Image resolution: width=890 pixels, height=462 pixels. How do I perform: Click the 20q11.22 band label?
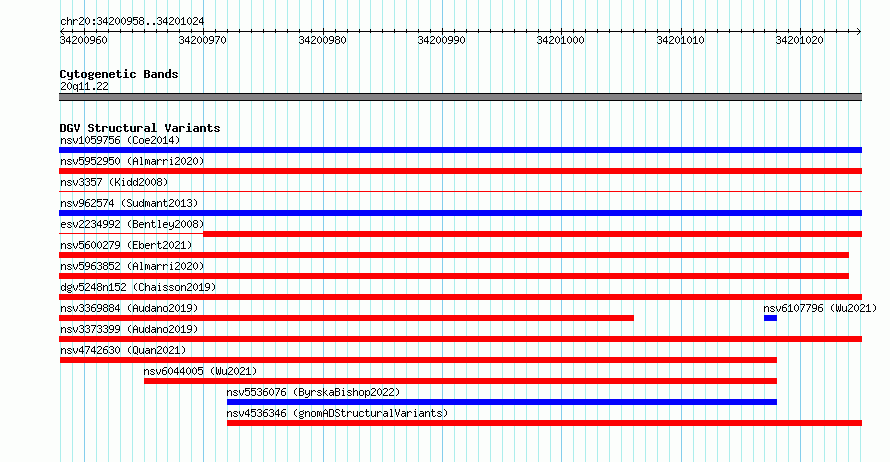pos(84,86)
